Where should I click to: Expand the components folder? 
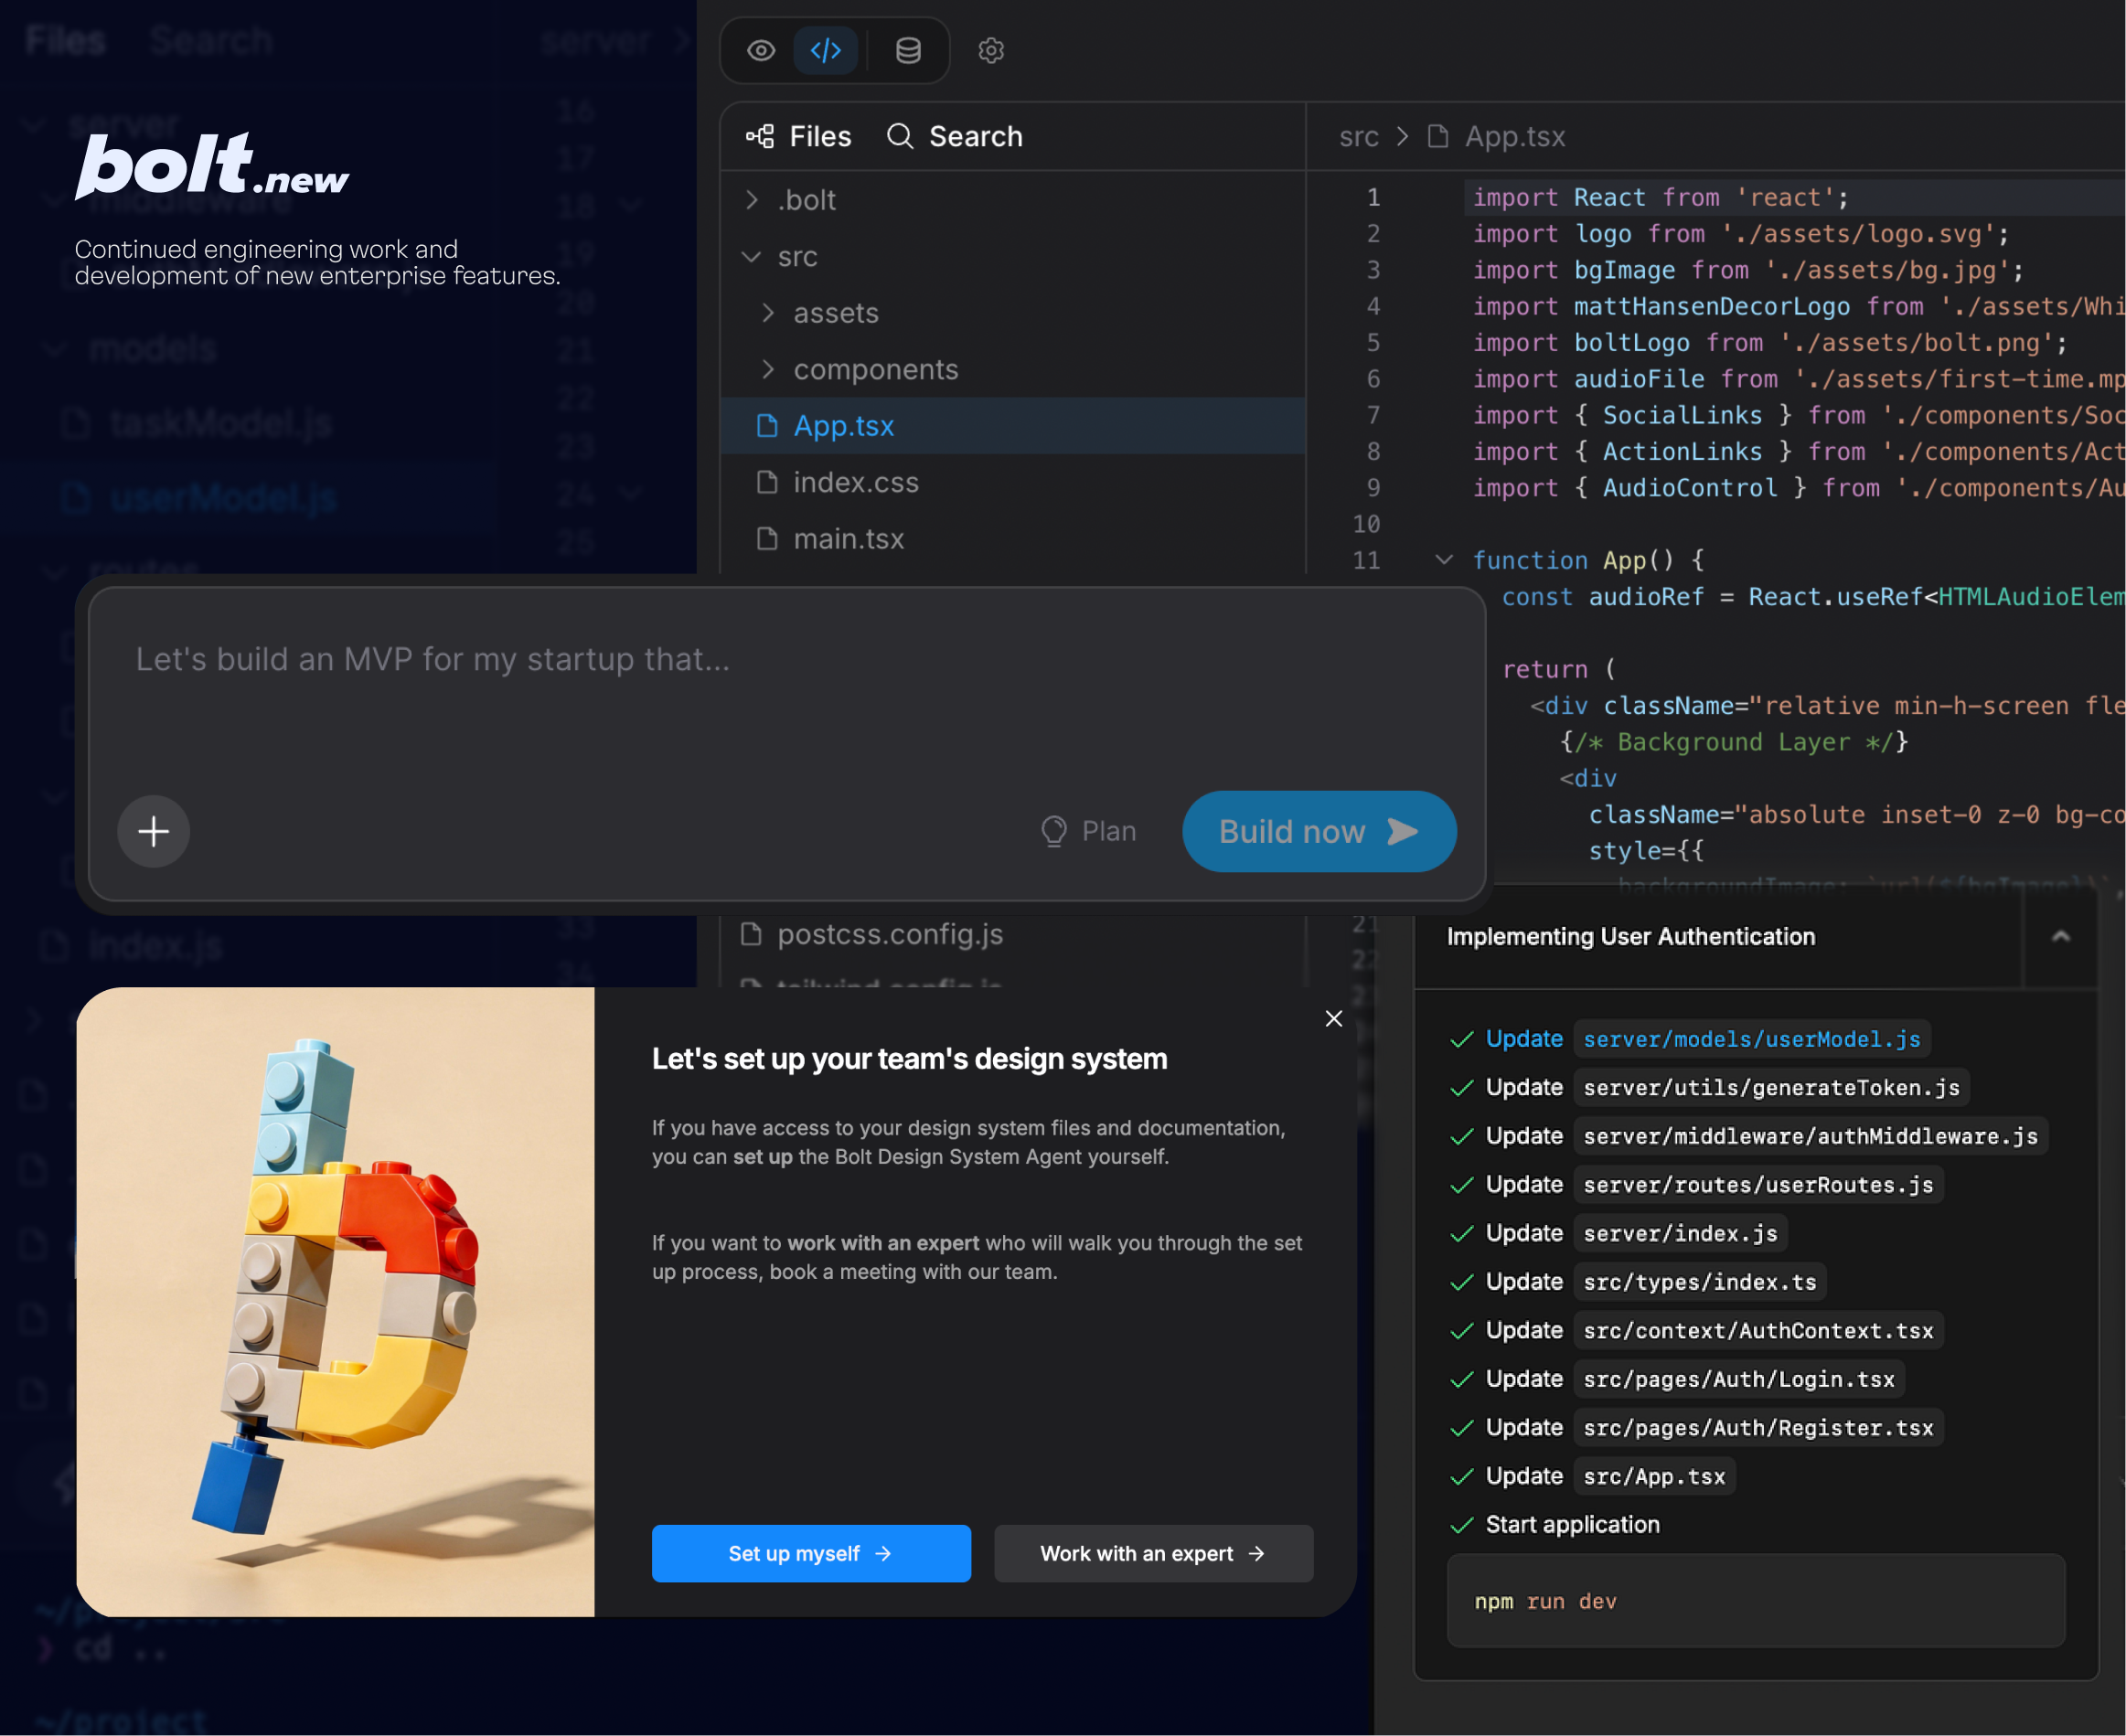(1012, 370)
